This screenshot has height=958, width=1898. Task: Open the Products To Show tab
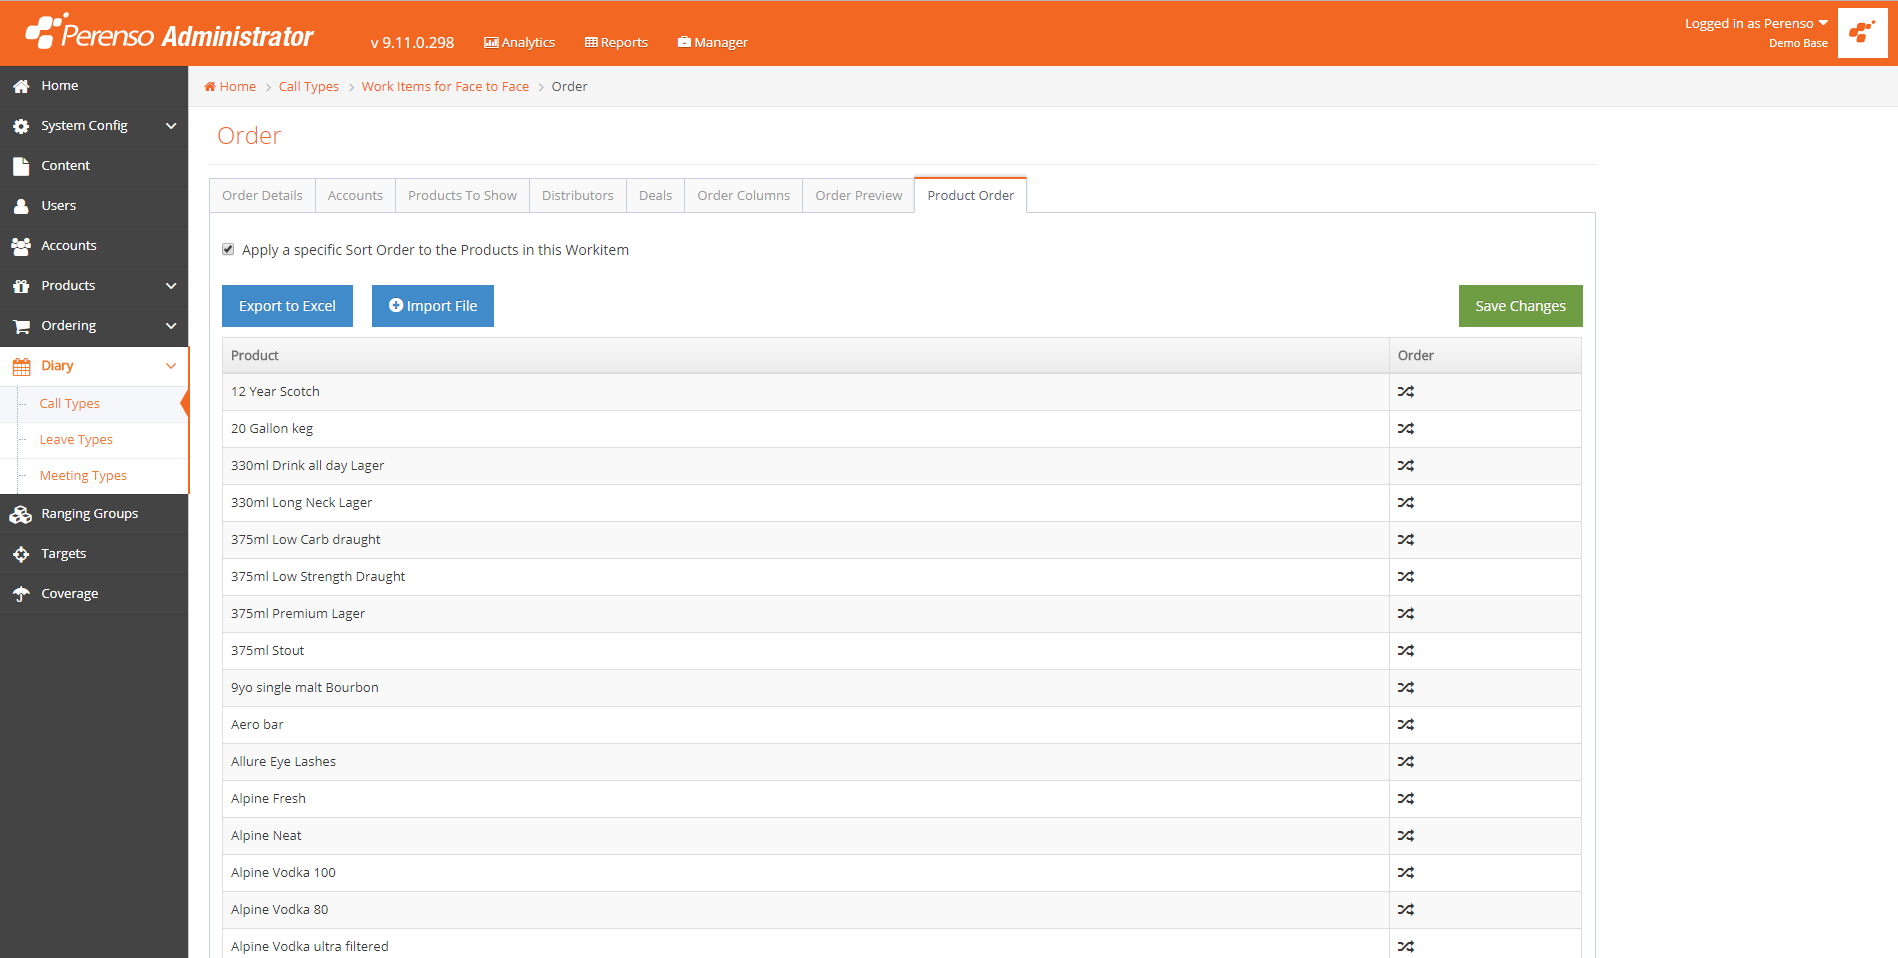[462, 195]
